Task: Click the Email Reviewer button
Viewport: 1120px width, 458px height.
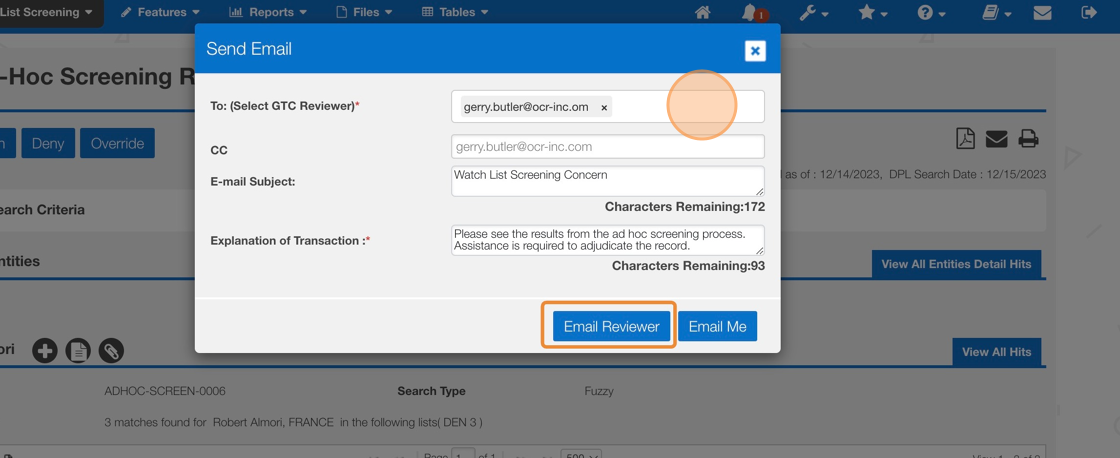Action: tap(611, 326)
